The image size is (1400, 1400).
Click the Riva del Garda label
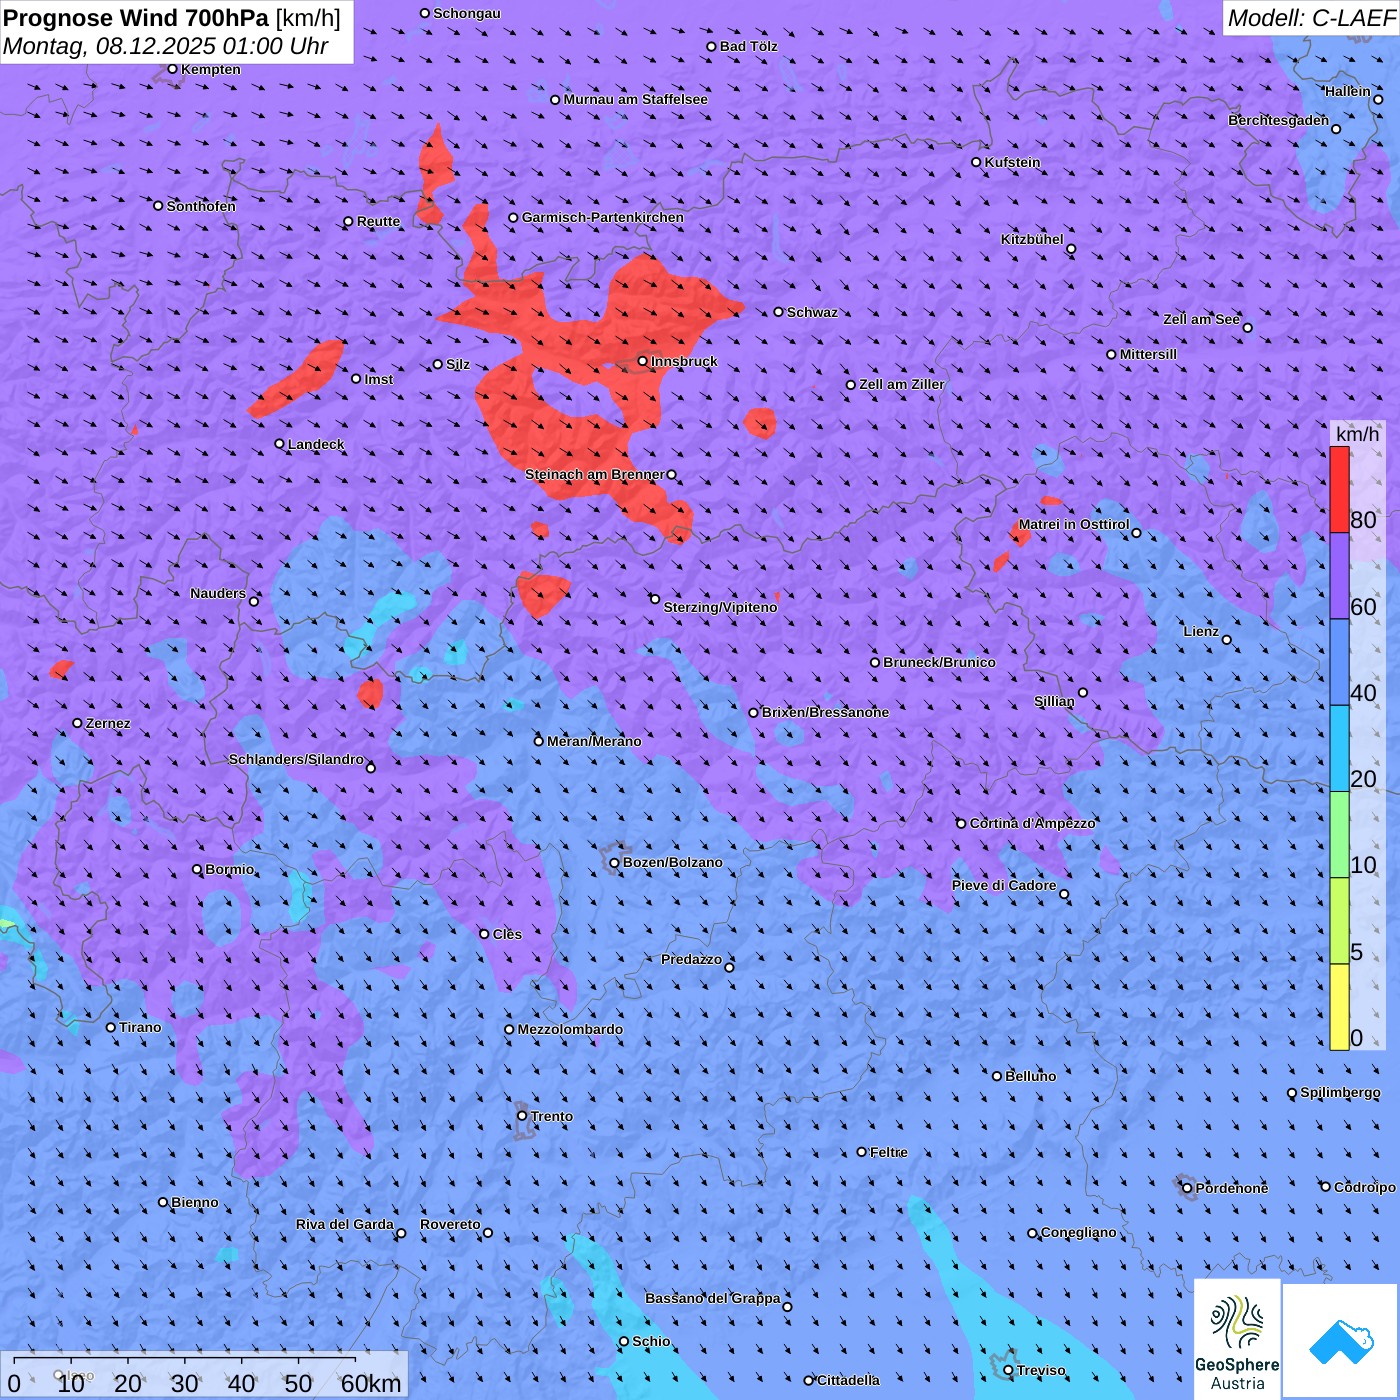(x=344, y=1224)
